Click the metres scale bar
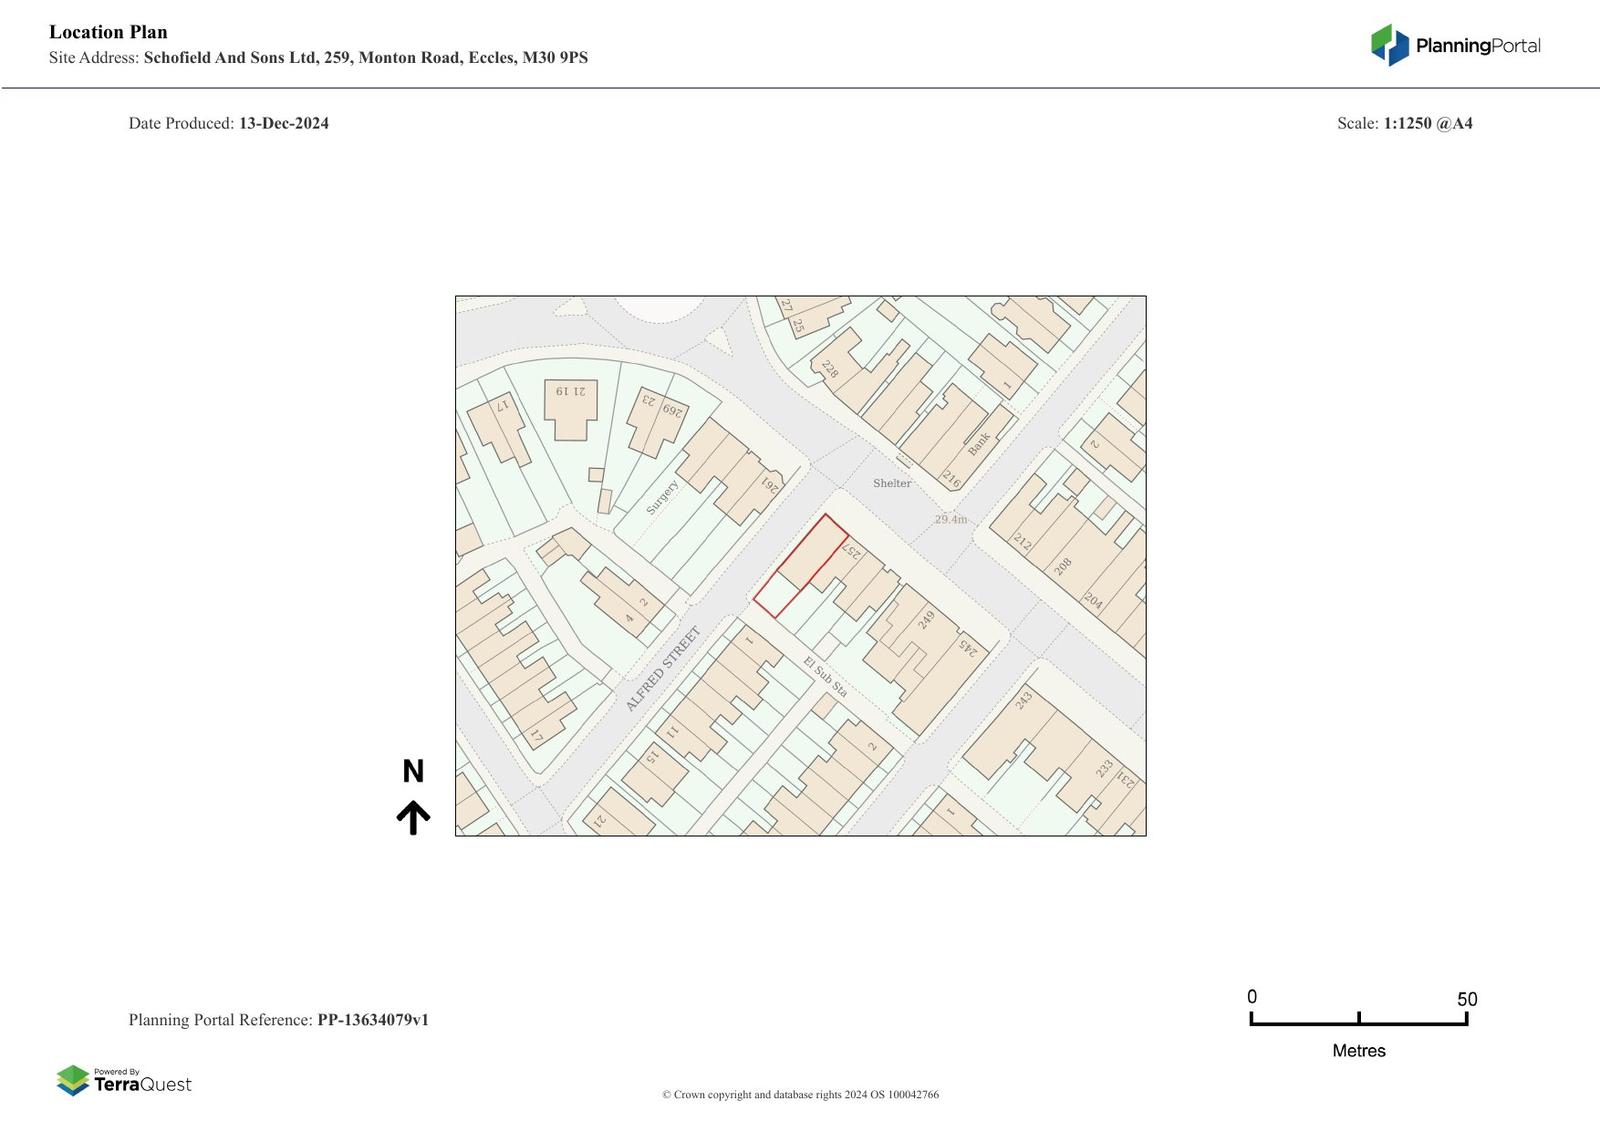 tap(1358, 1019)
